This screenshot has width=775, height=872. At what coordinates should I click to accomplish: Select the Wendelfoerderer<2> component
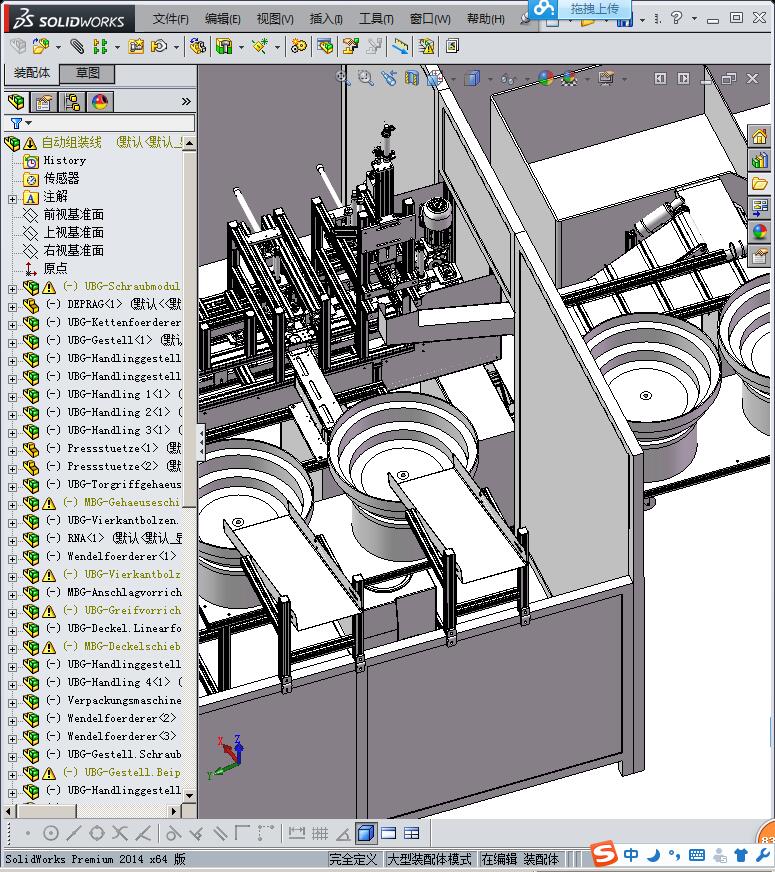122,718
